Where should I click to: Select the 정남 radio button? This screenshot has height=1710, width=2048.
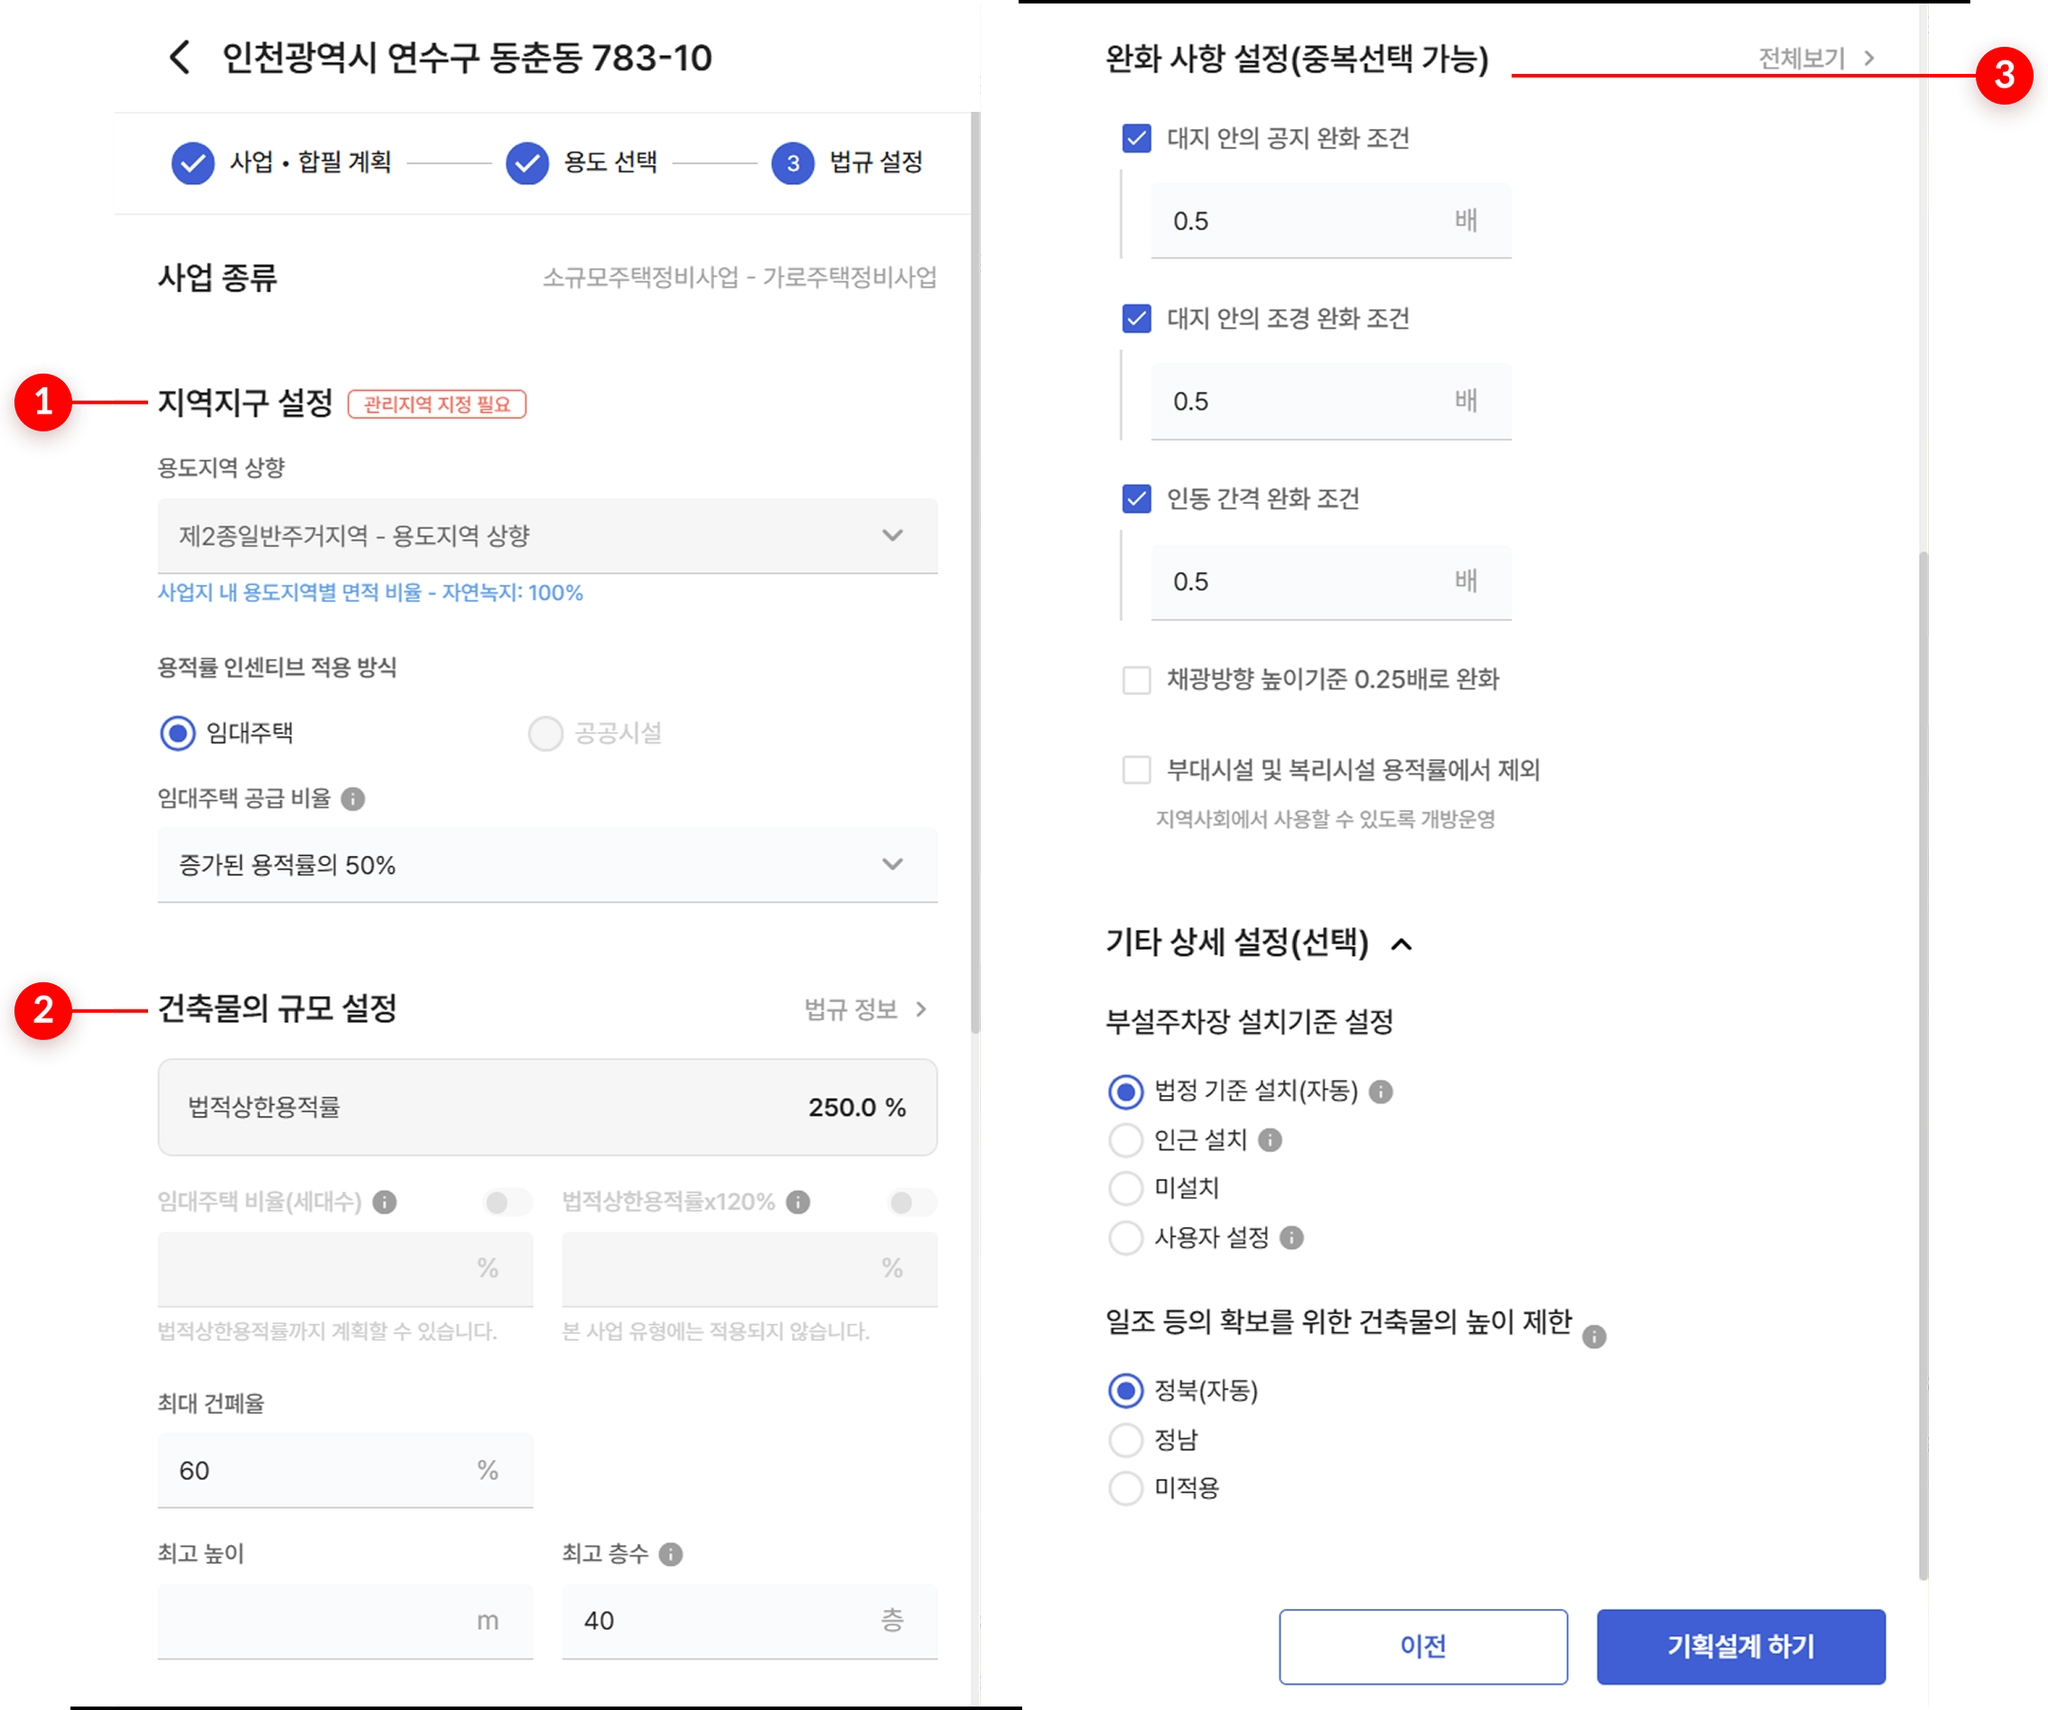tap(1126, 1440)
